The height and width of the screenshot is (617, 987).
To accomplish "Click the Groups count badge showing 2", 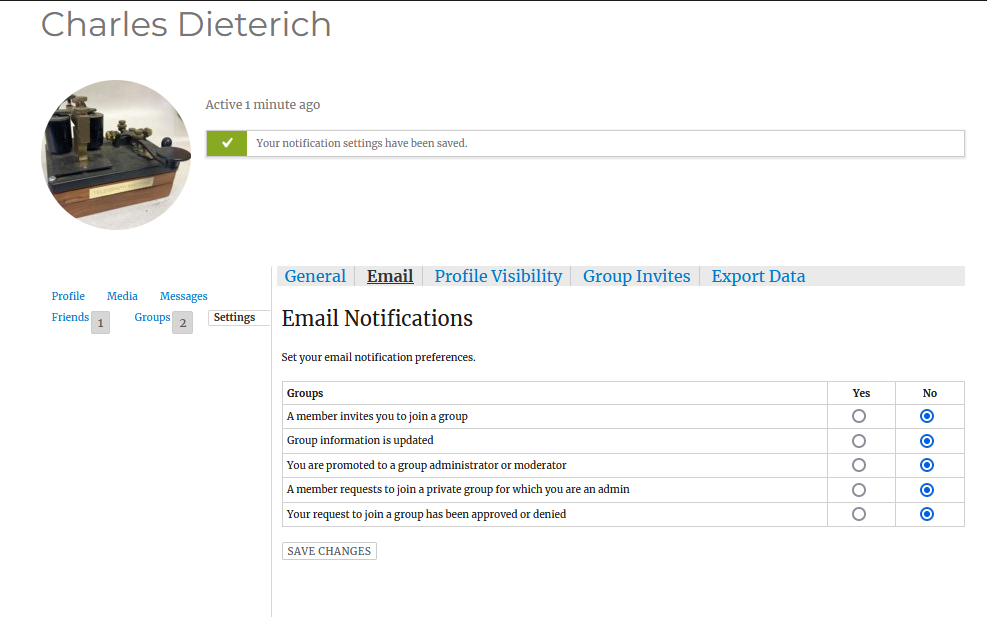I will point(183,322).
